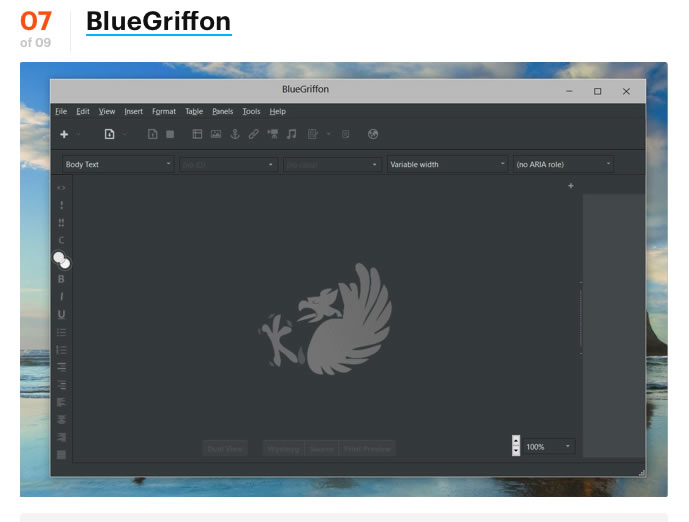
Task: Click the Dual View button
Action: pos(225,449)
